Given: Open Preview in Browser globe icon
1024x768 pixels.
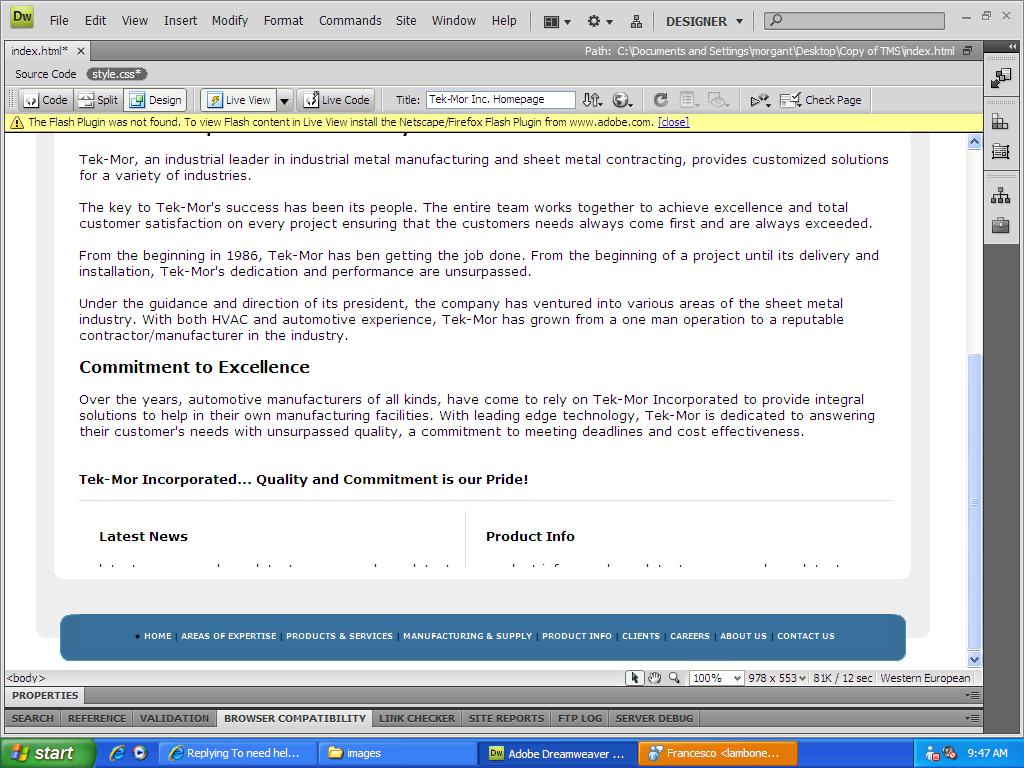Looking at the screenshot, I should click(x=622, y=100).
